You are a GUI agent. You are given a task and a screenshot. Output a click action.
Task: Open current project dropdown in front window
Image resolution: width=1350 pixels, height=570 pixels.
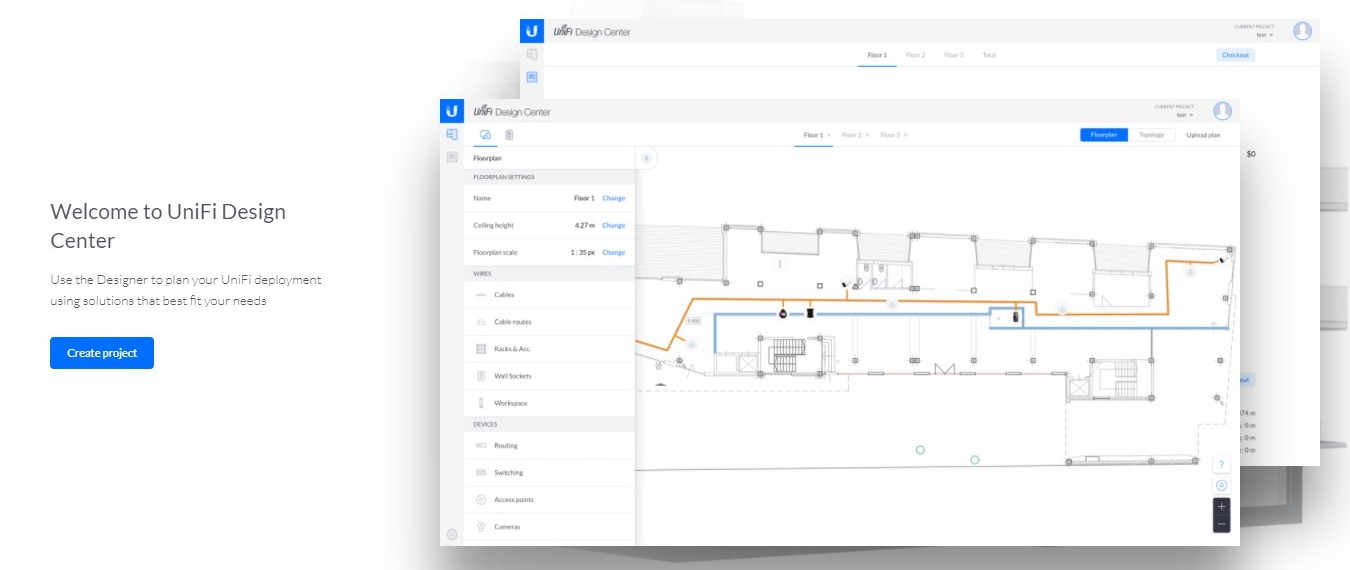(1184, 115)
